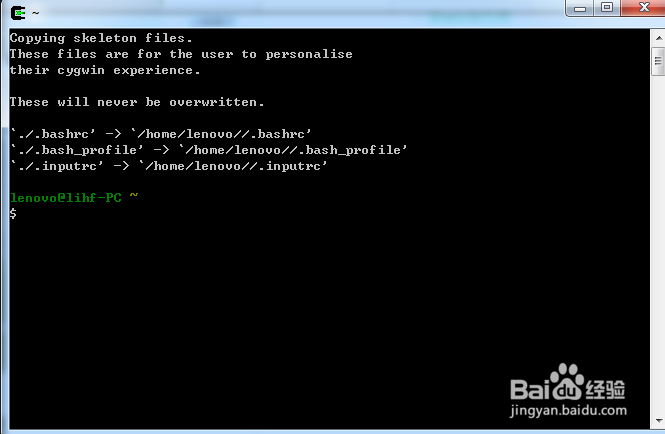This screenshot has height=434, width=665.
Task: Minimize the Cygwin terminal window
Action: [x=580, y=8]
